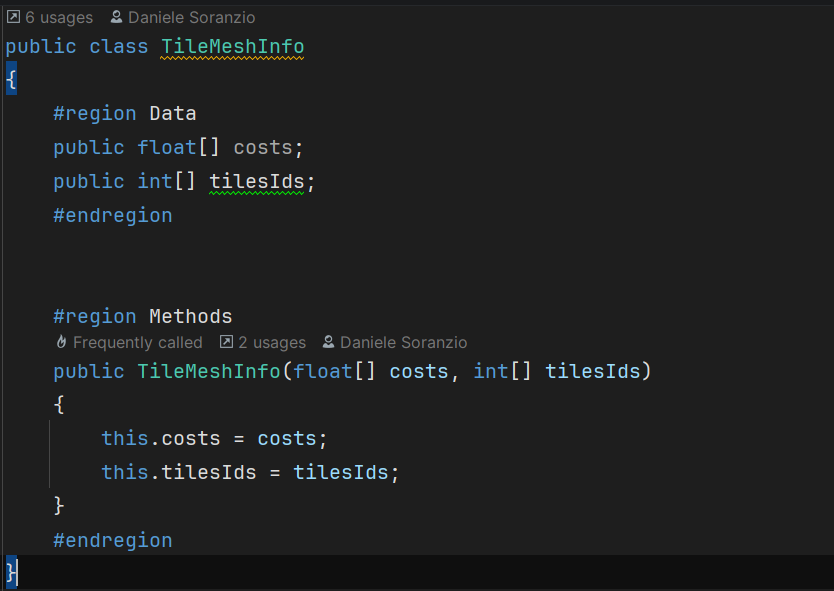Image resolution: width=834 pixels, height=591 pixels.
Task: Click the highlighted opening brace of the class
Action: 11,80
